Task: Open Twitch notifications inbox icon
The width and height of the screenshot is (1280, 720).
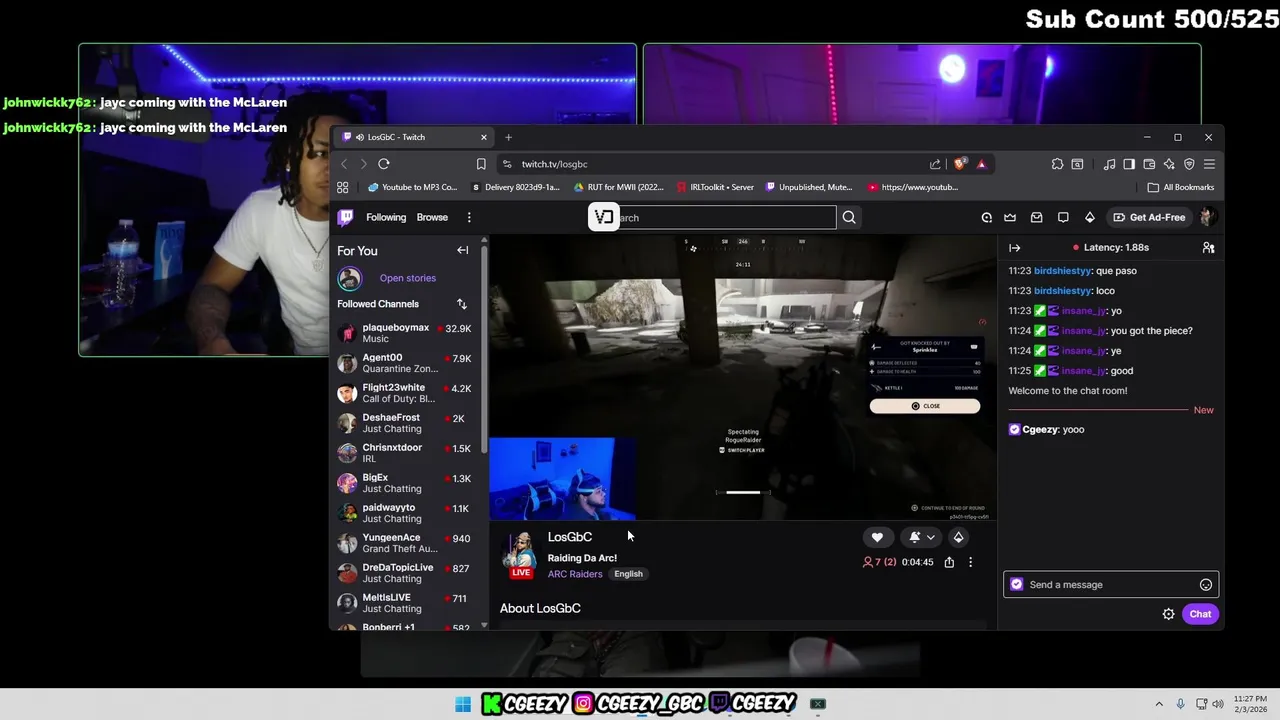Action: [x=1037, y=217]
